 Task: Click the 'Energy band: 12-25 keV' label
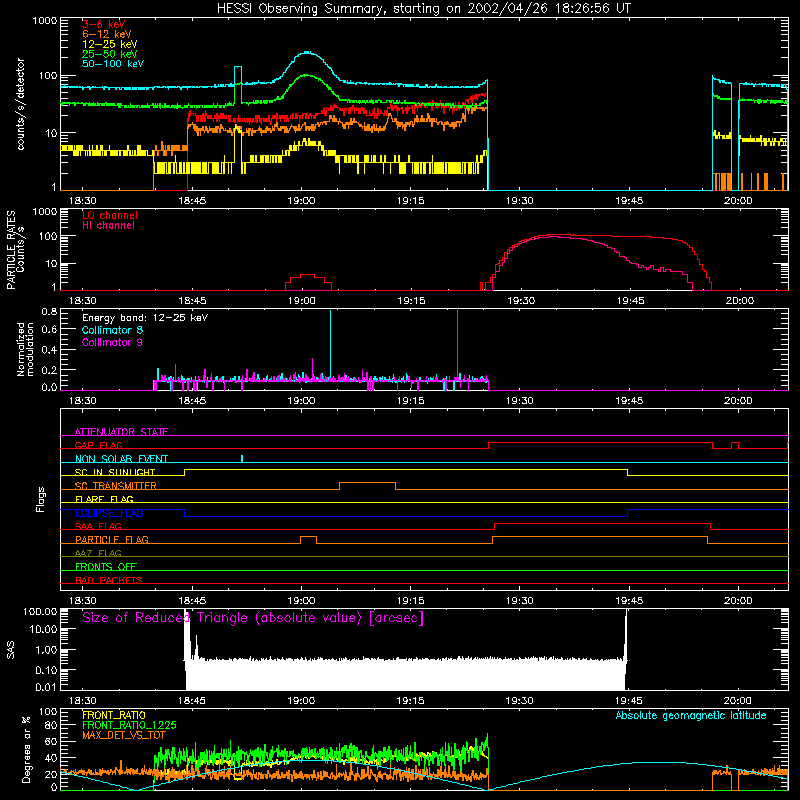145,318
